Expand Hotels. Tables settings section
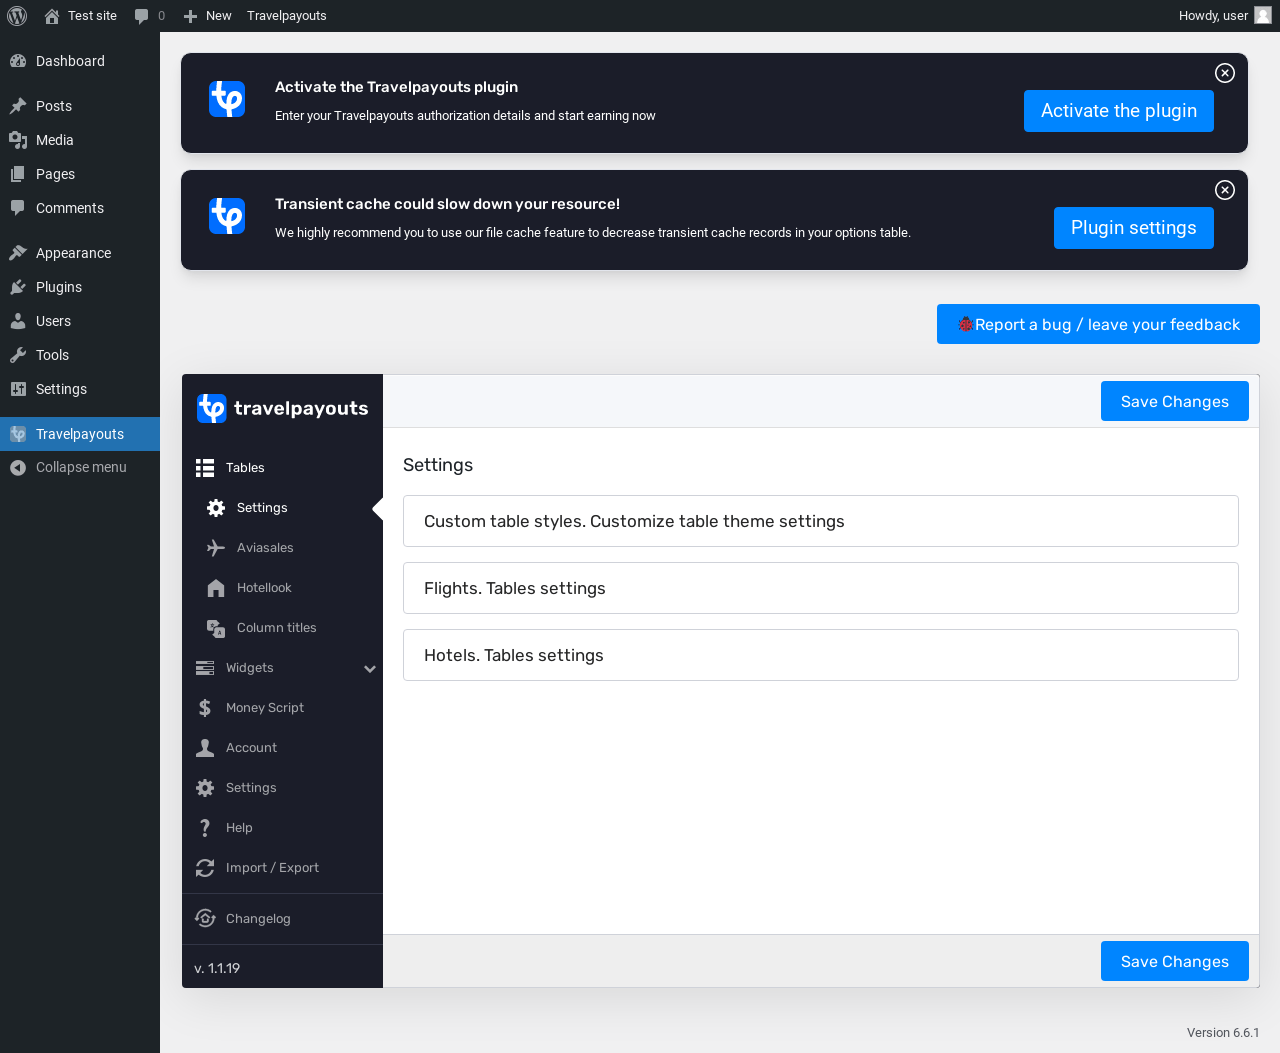 pyautogui.click(x=821, y=655)
